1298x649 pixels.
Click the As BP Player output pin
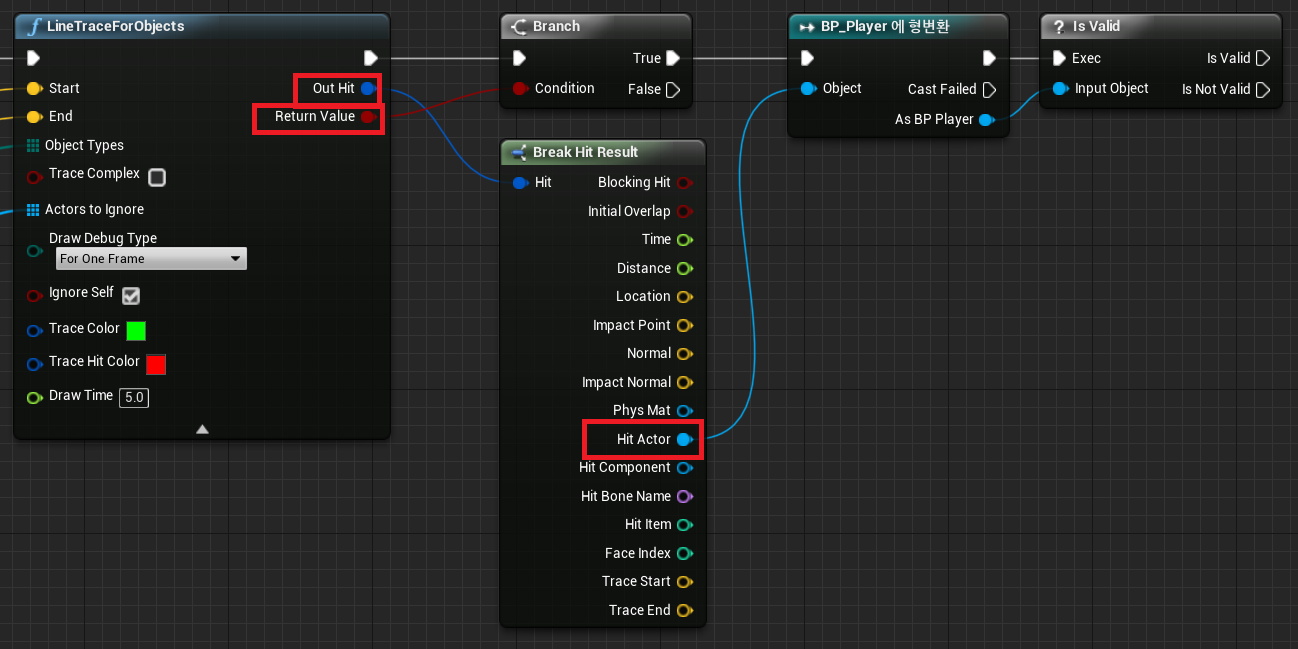pyautogui.click(x=987, y=120)
